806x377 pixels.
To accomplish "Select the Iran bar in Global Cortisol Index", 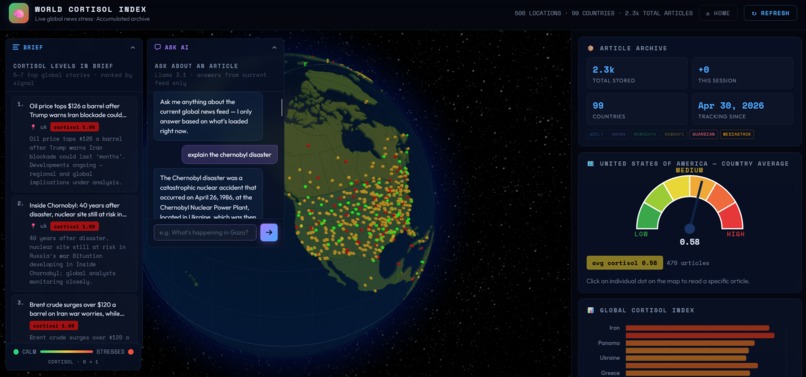I will (697, 328).
